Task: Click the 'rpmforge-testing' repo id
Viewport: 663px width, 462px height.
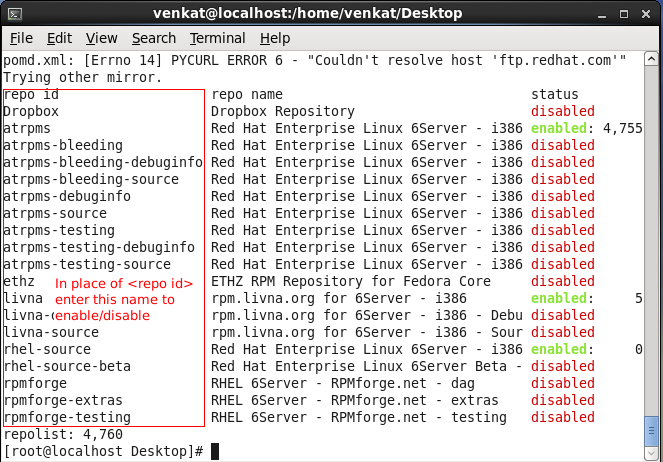Action: 67,418
